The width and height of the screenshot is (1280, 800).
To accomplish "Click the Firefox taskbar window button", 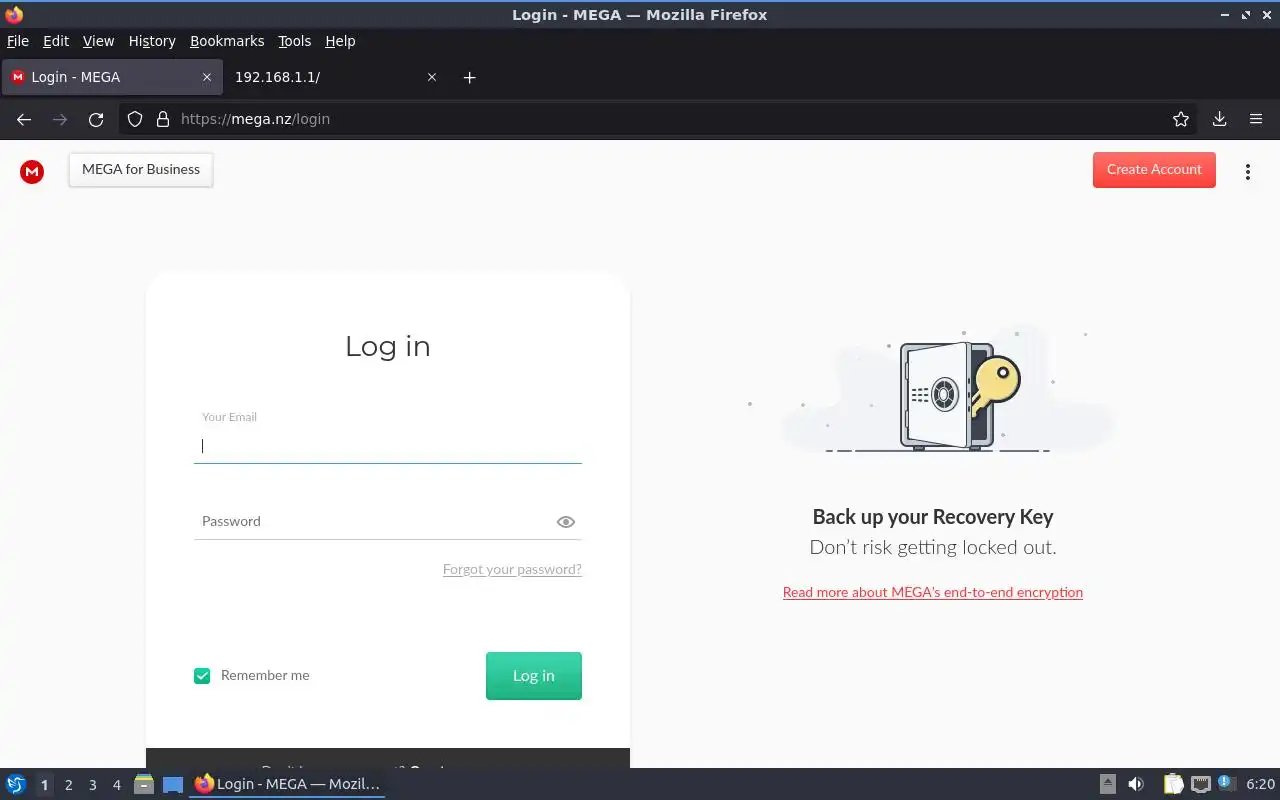I will (x=288, y=784).
